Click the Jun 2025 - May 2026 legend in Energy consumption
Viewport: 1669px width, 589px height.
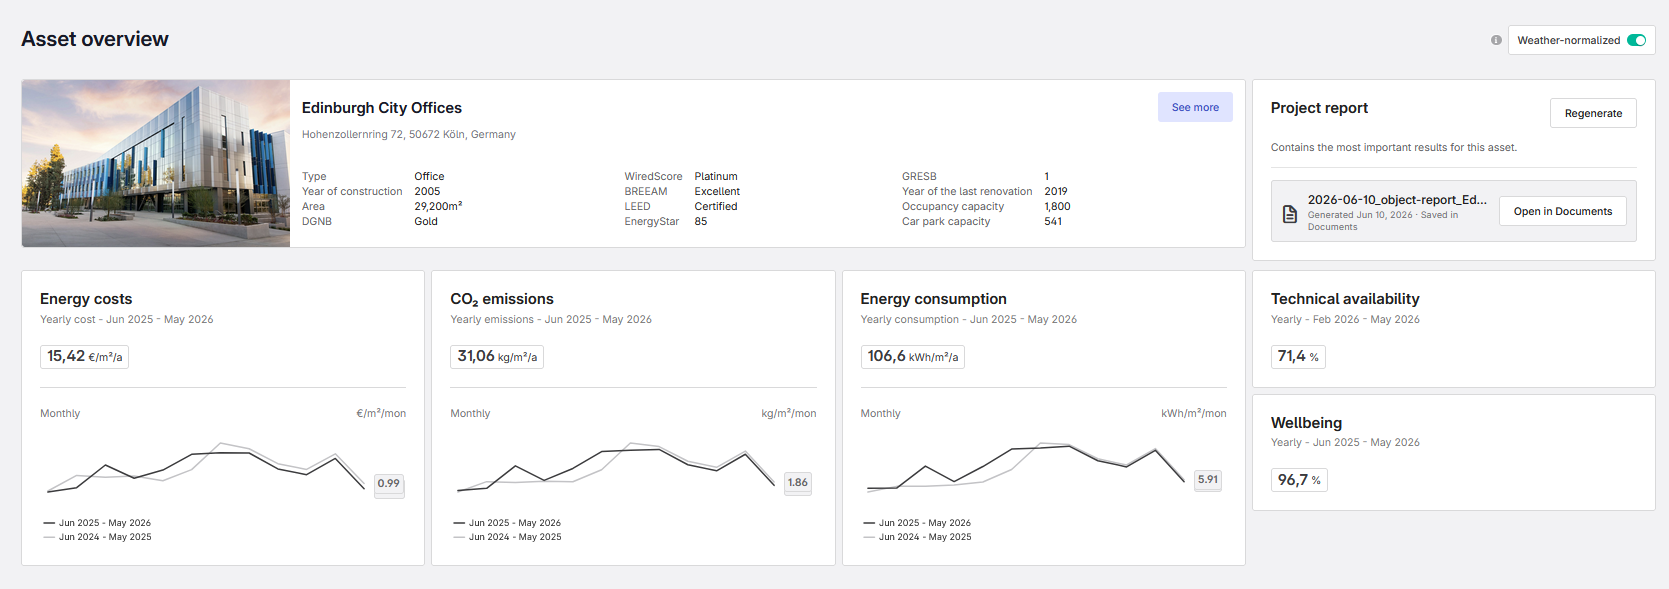tap(917, 523)
